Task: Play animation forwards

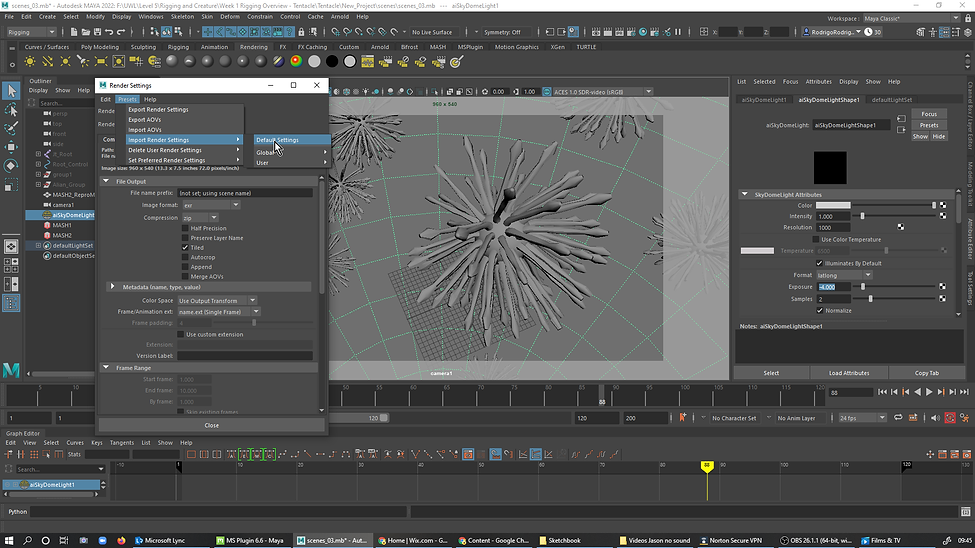Action: [x=929, y=392]
